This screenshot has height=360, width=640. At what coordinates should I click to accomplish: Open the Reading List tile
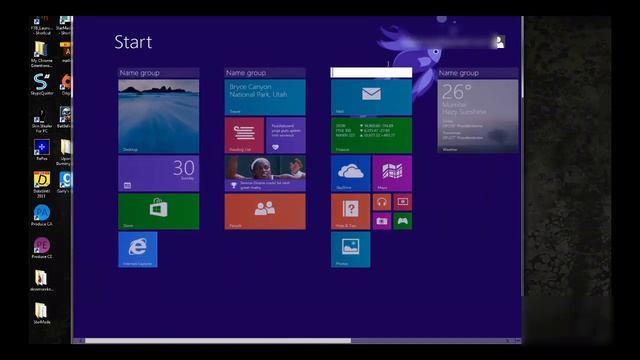click(x=244, y=136)
